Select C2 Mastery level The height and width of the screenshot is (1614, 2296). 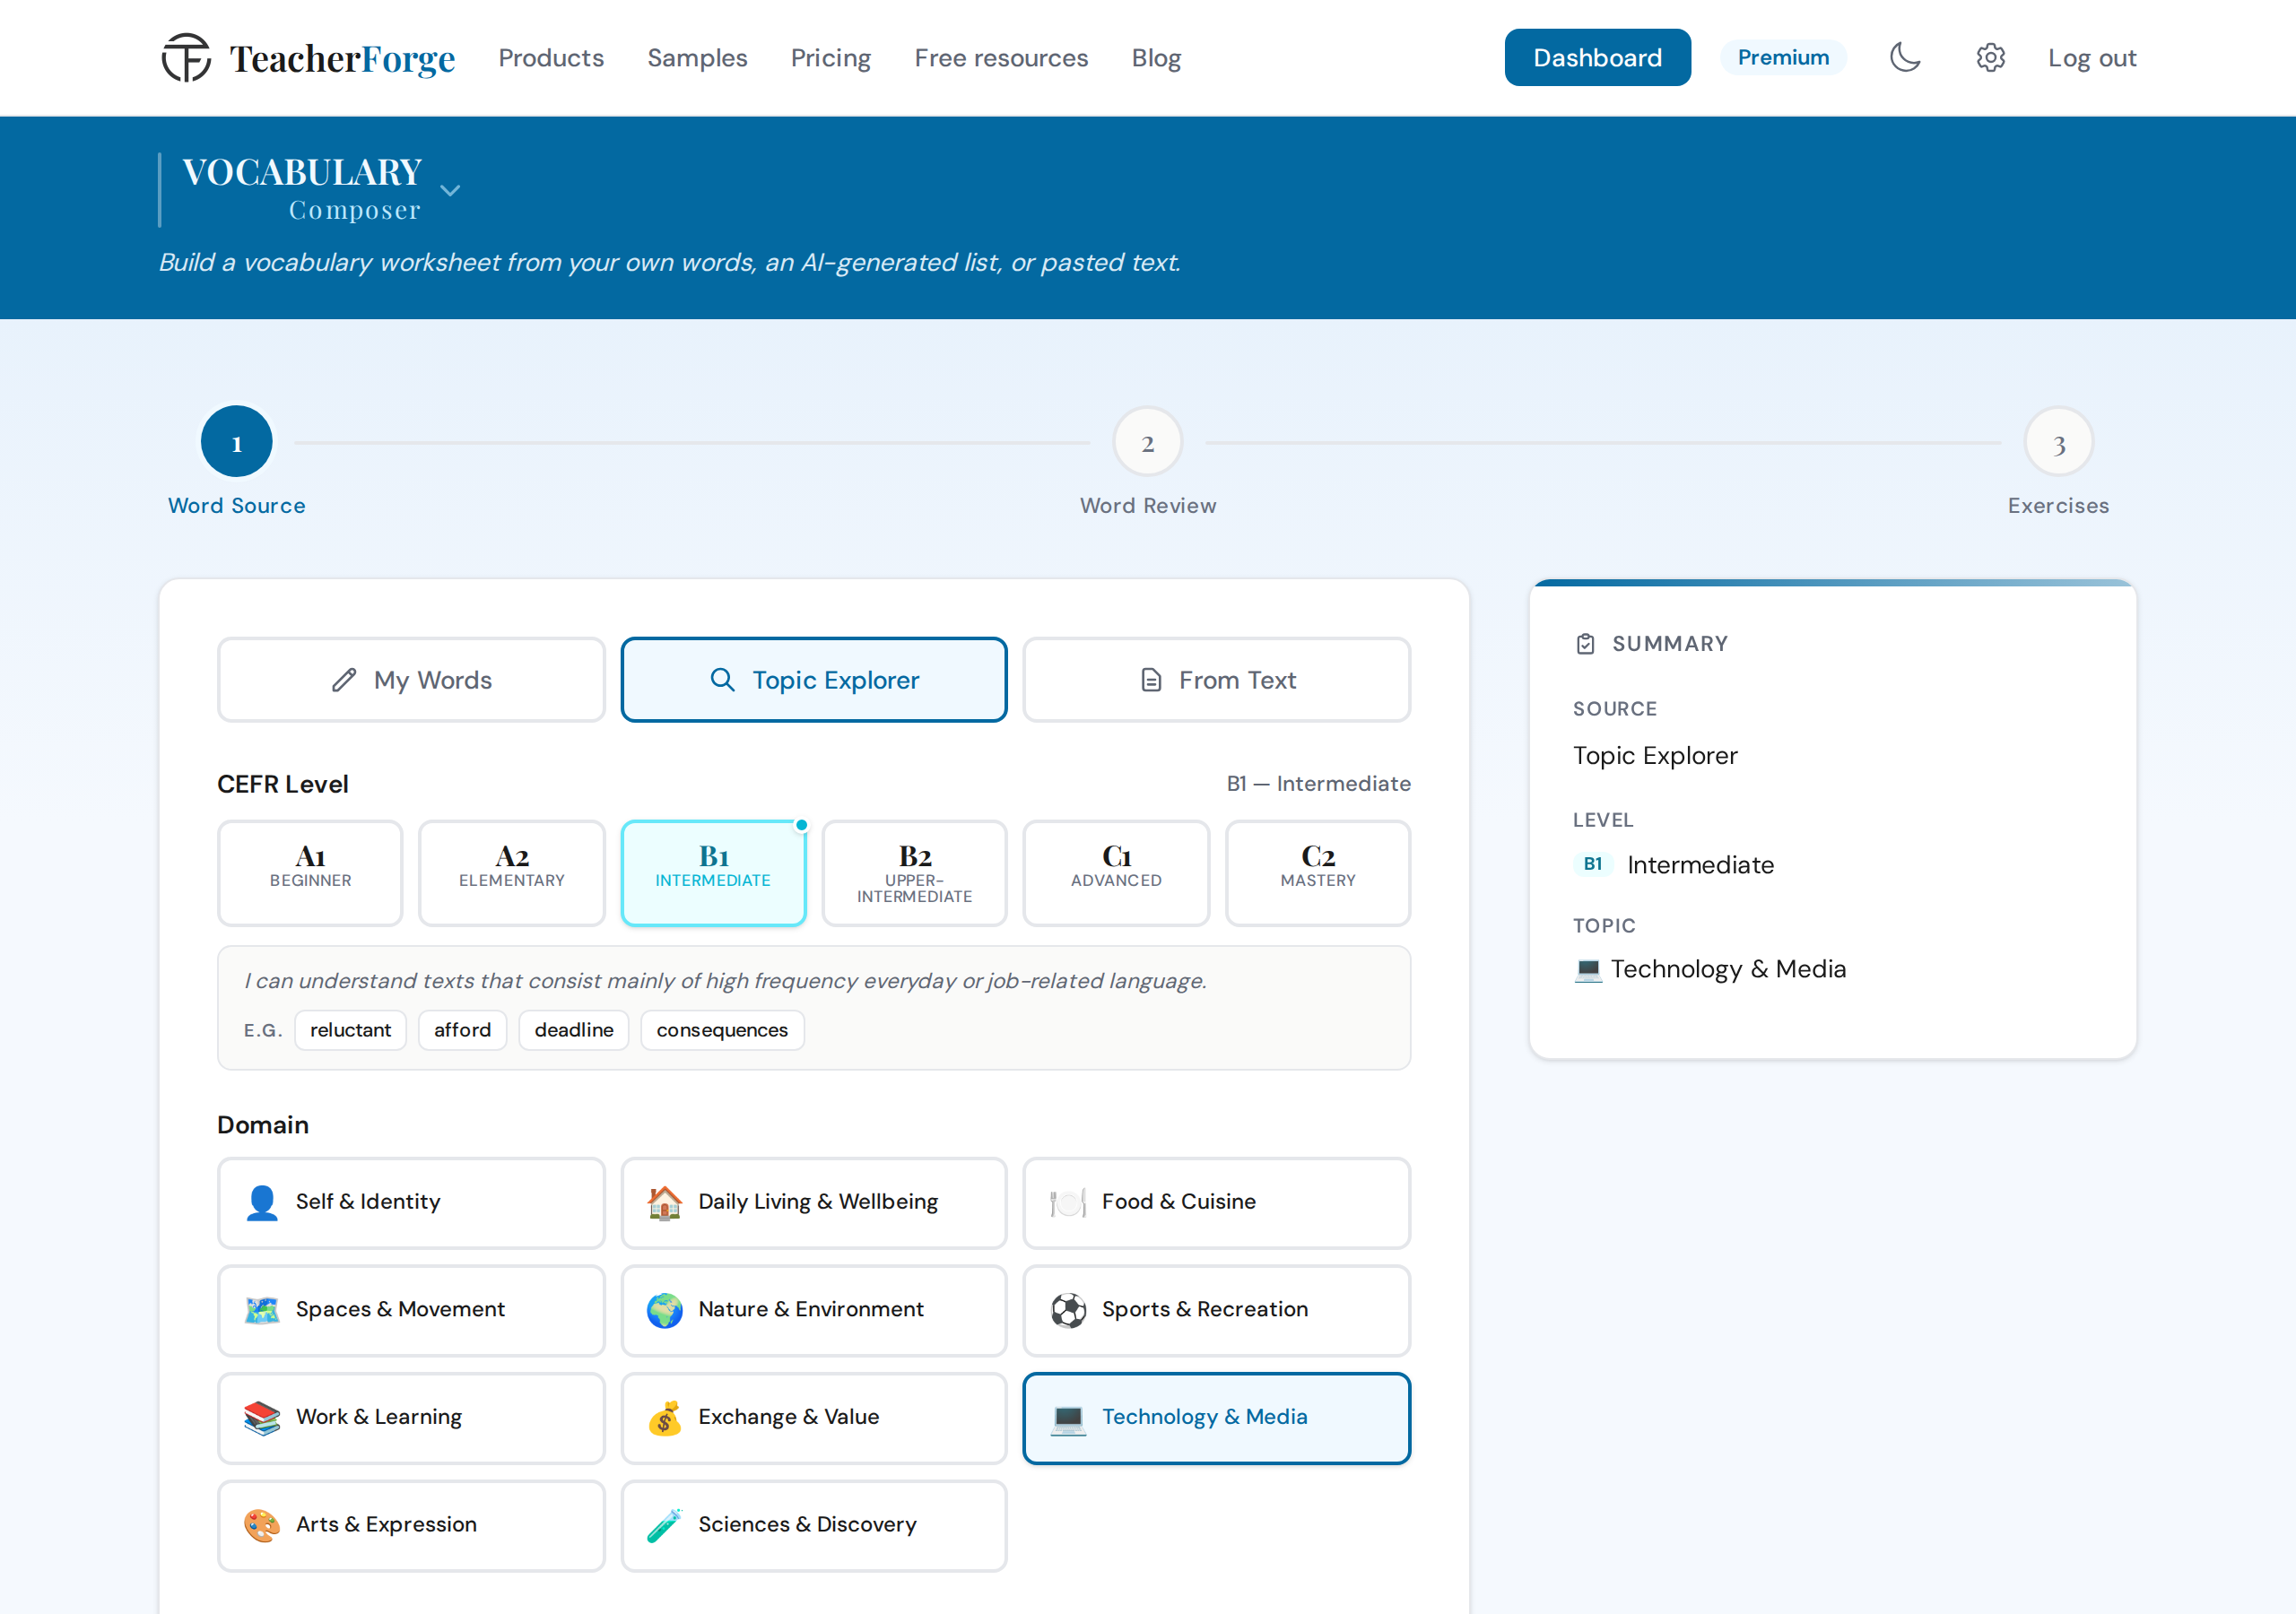[1318, 873]
